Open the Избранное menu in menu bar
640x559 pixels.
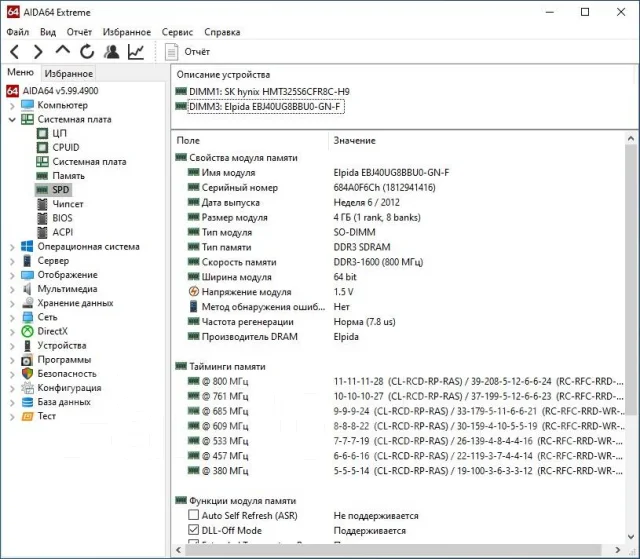(127, 32)
